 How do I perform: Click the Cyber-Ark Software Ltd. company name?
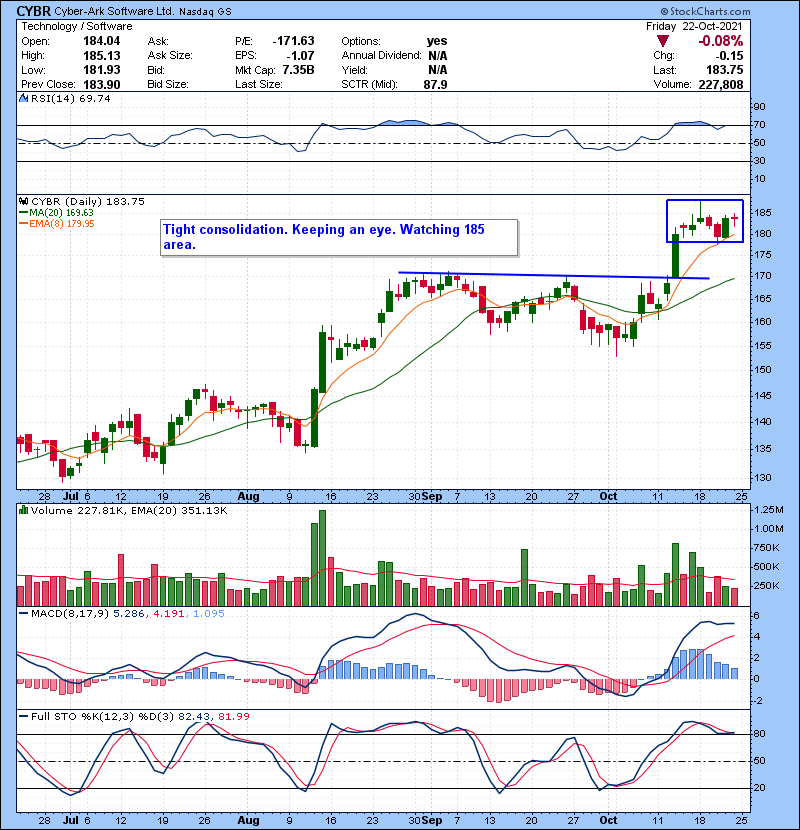(114, 11)
